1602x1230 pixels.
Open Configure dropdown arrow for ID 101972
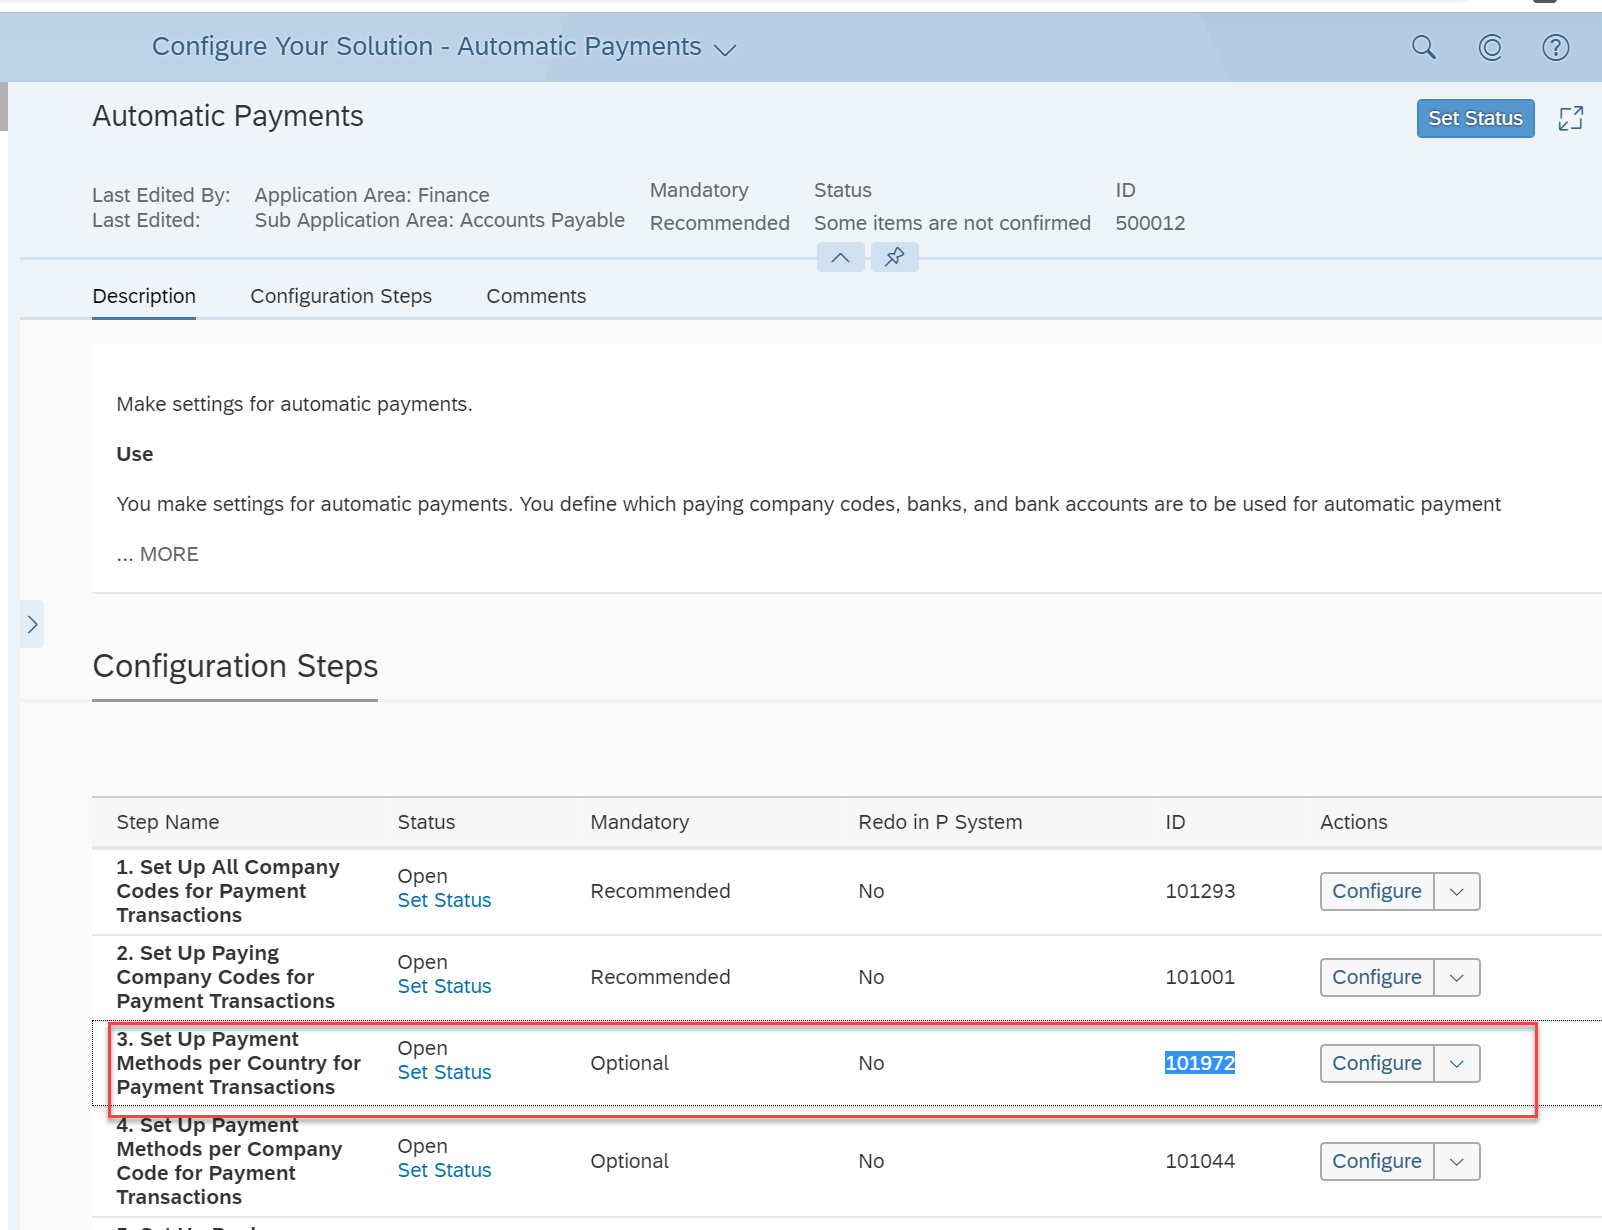[x=1457, y=1063]
